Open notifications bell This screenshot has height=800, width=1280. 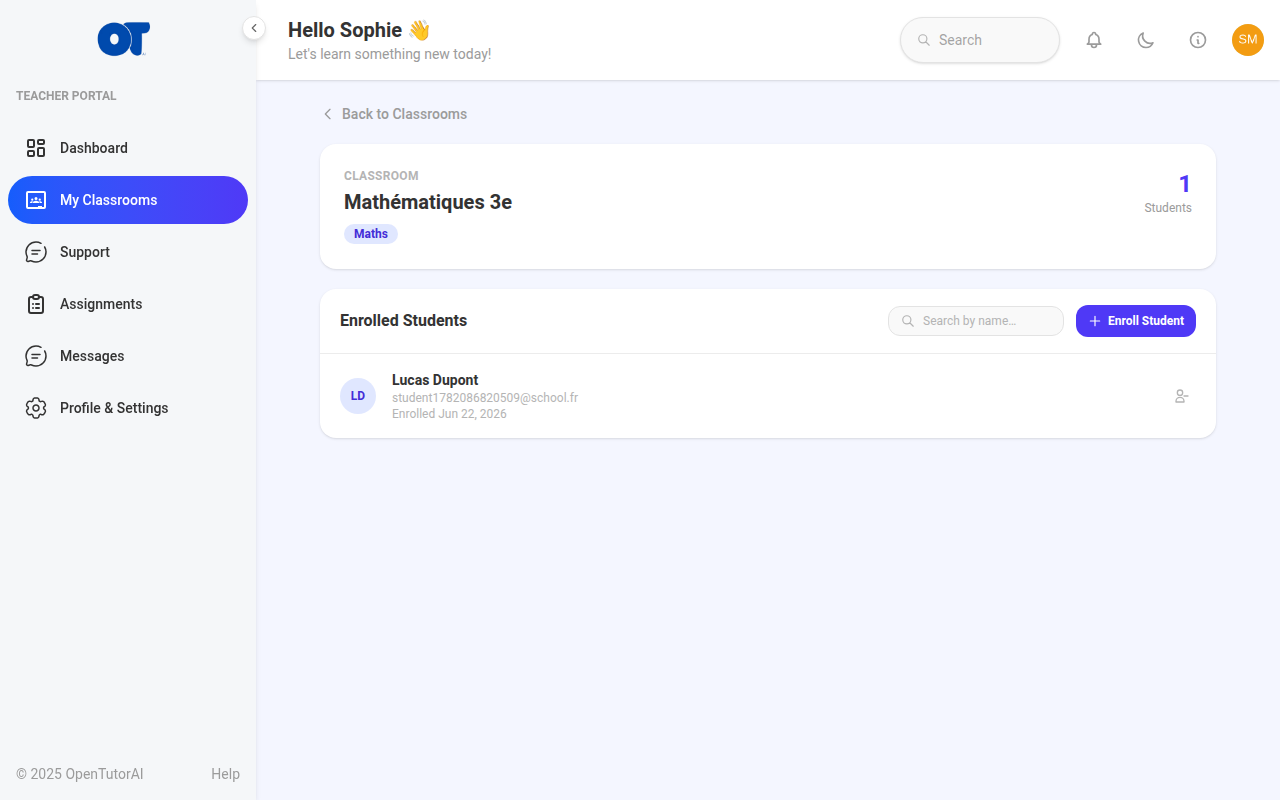coord(1094,40)
